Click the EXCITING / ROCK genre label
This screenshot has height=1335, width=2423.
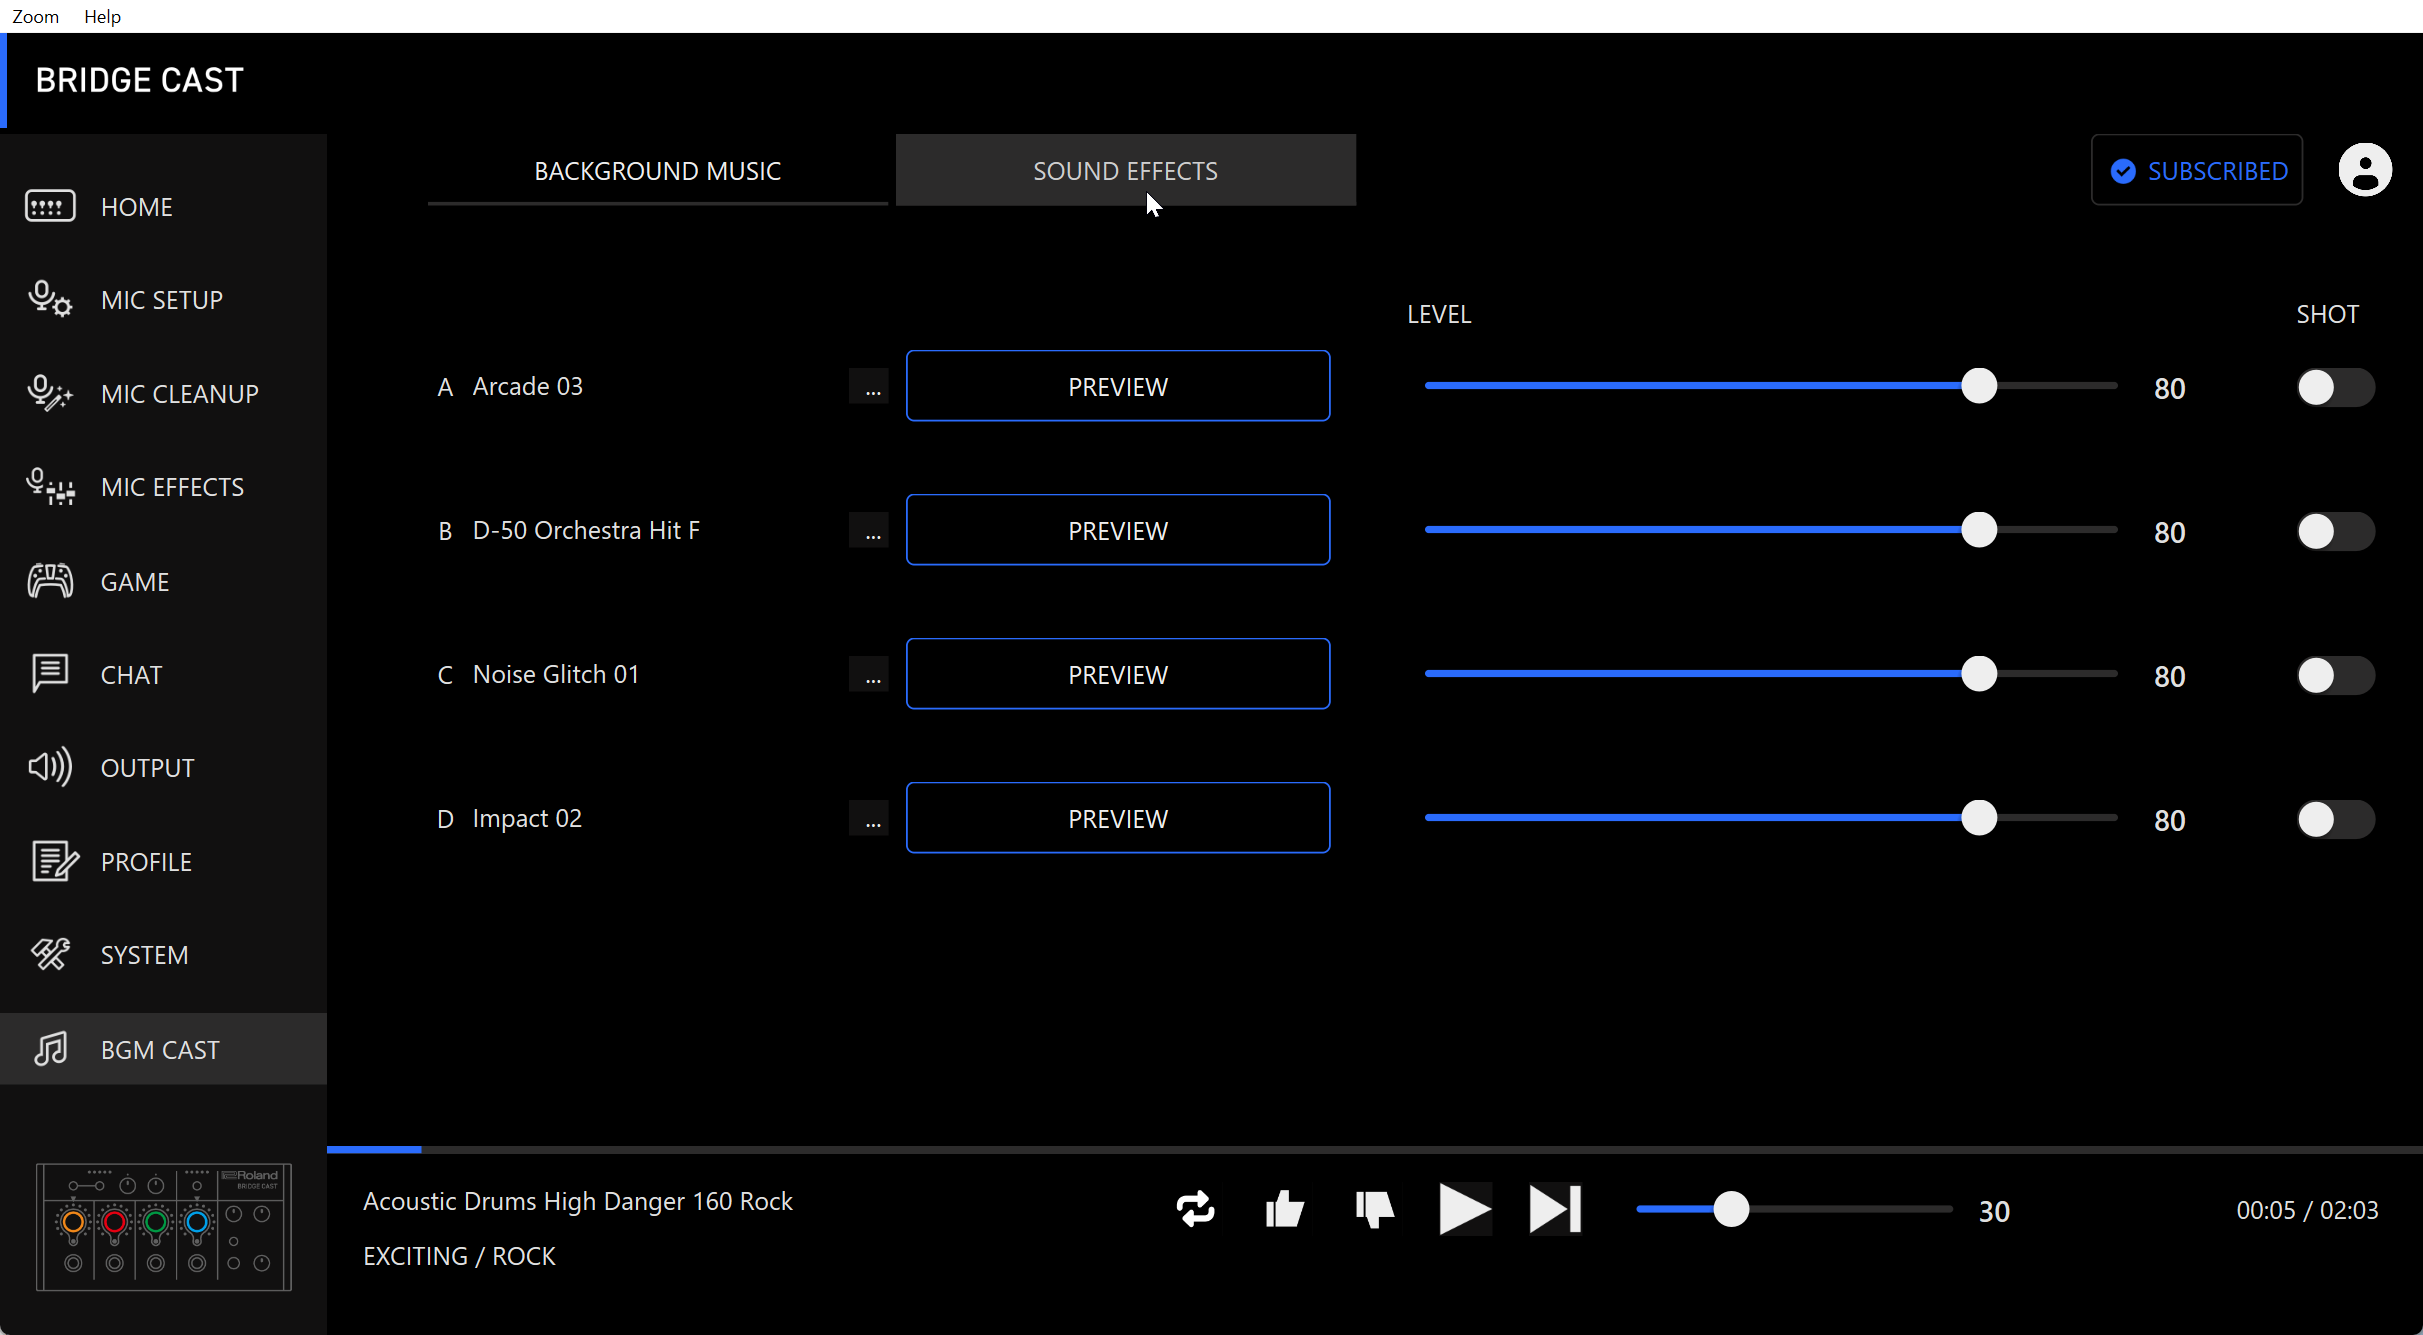[459, 1256]
